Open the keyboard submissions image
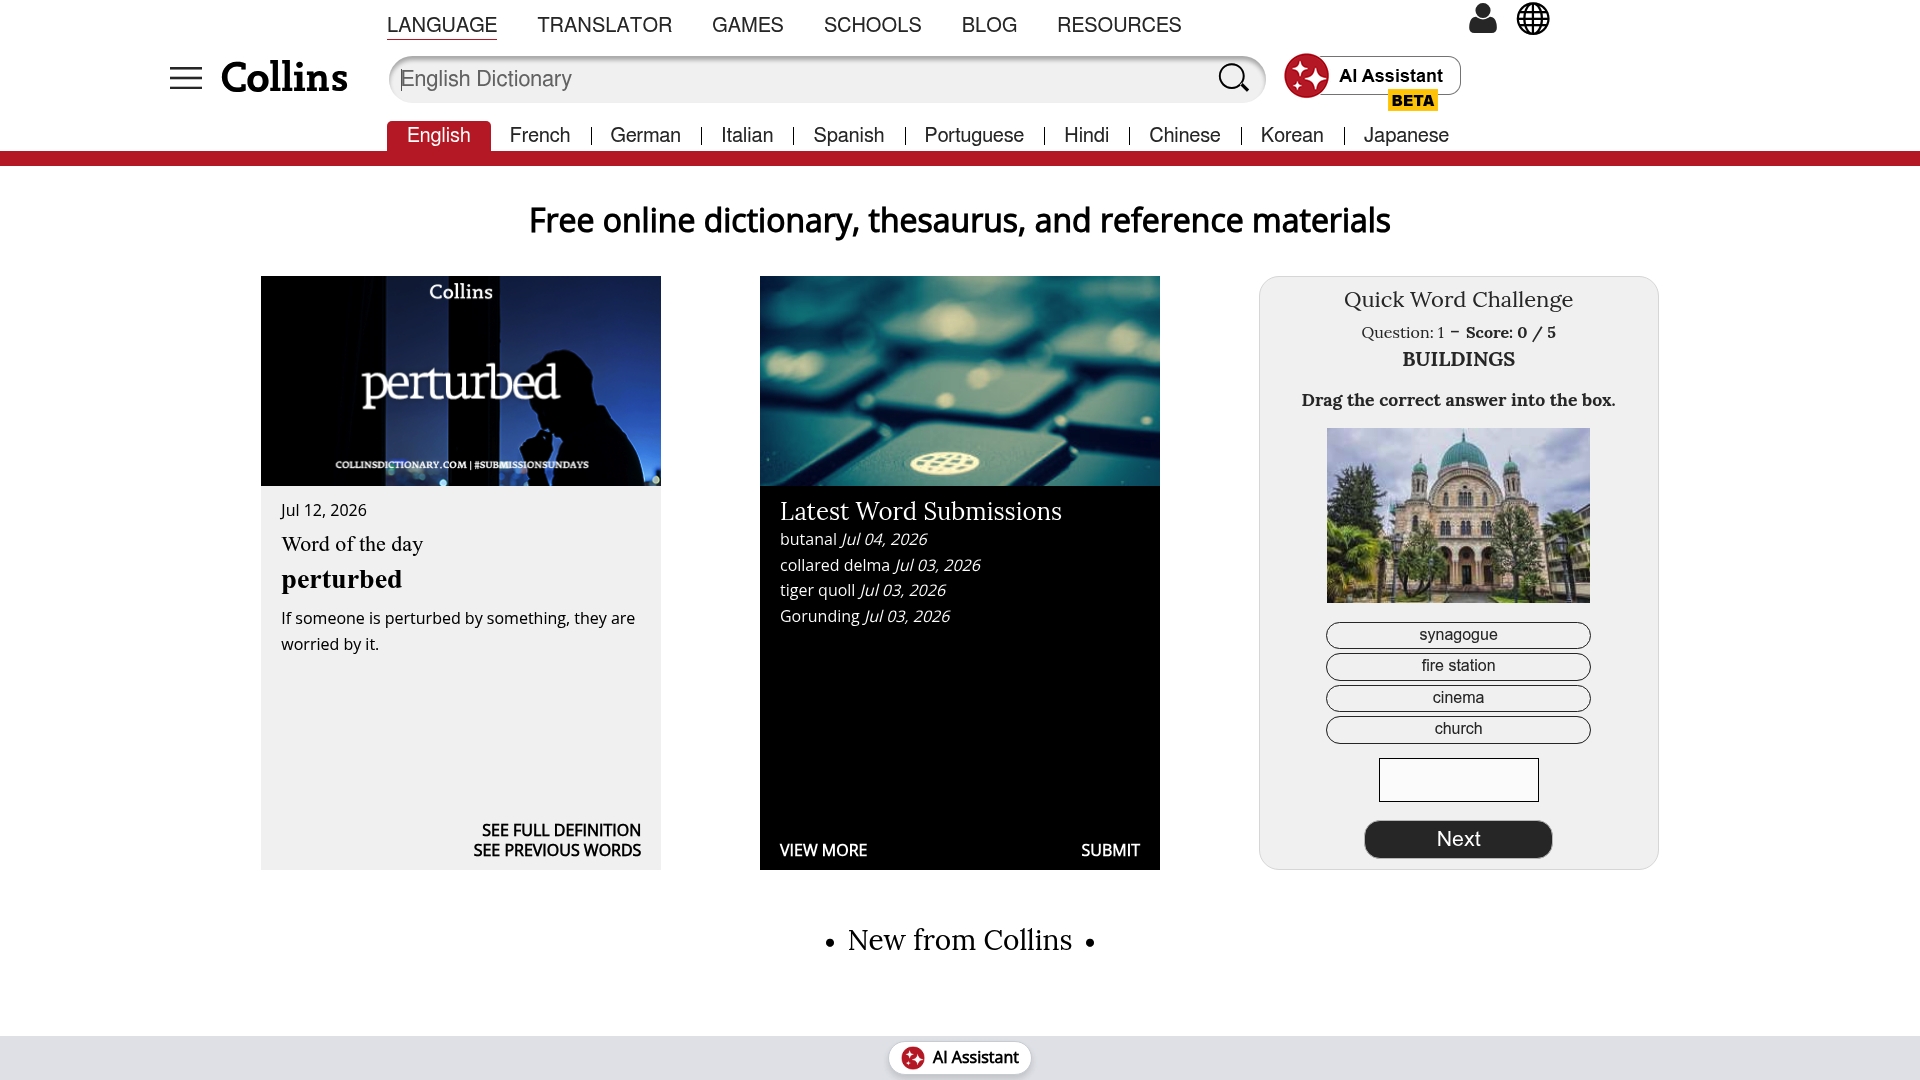This screenshot has height=1080, width=1920. tap(960, 381)
